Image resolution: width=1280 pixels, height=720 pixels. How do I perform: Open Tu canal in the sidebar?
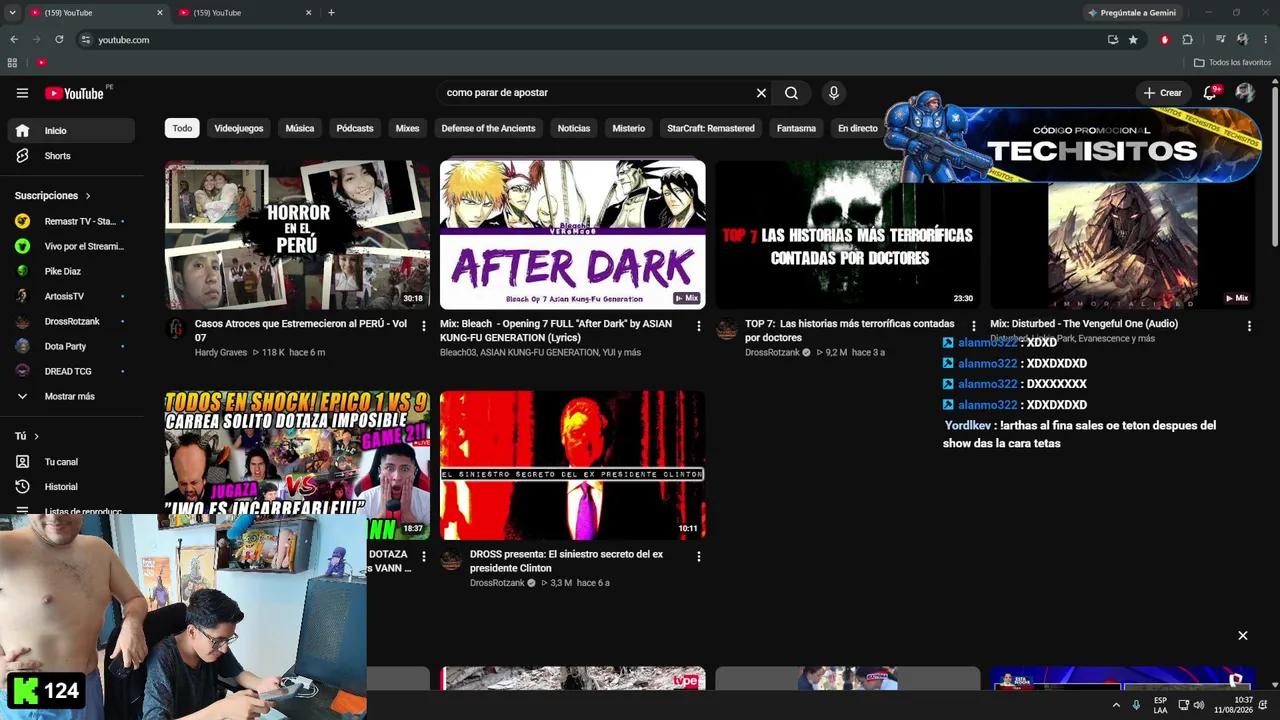(71, 462)
